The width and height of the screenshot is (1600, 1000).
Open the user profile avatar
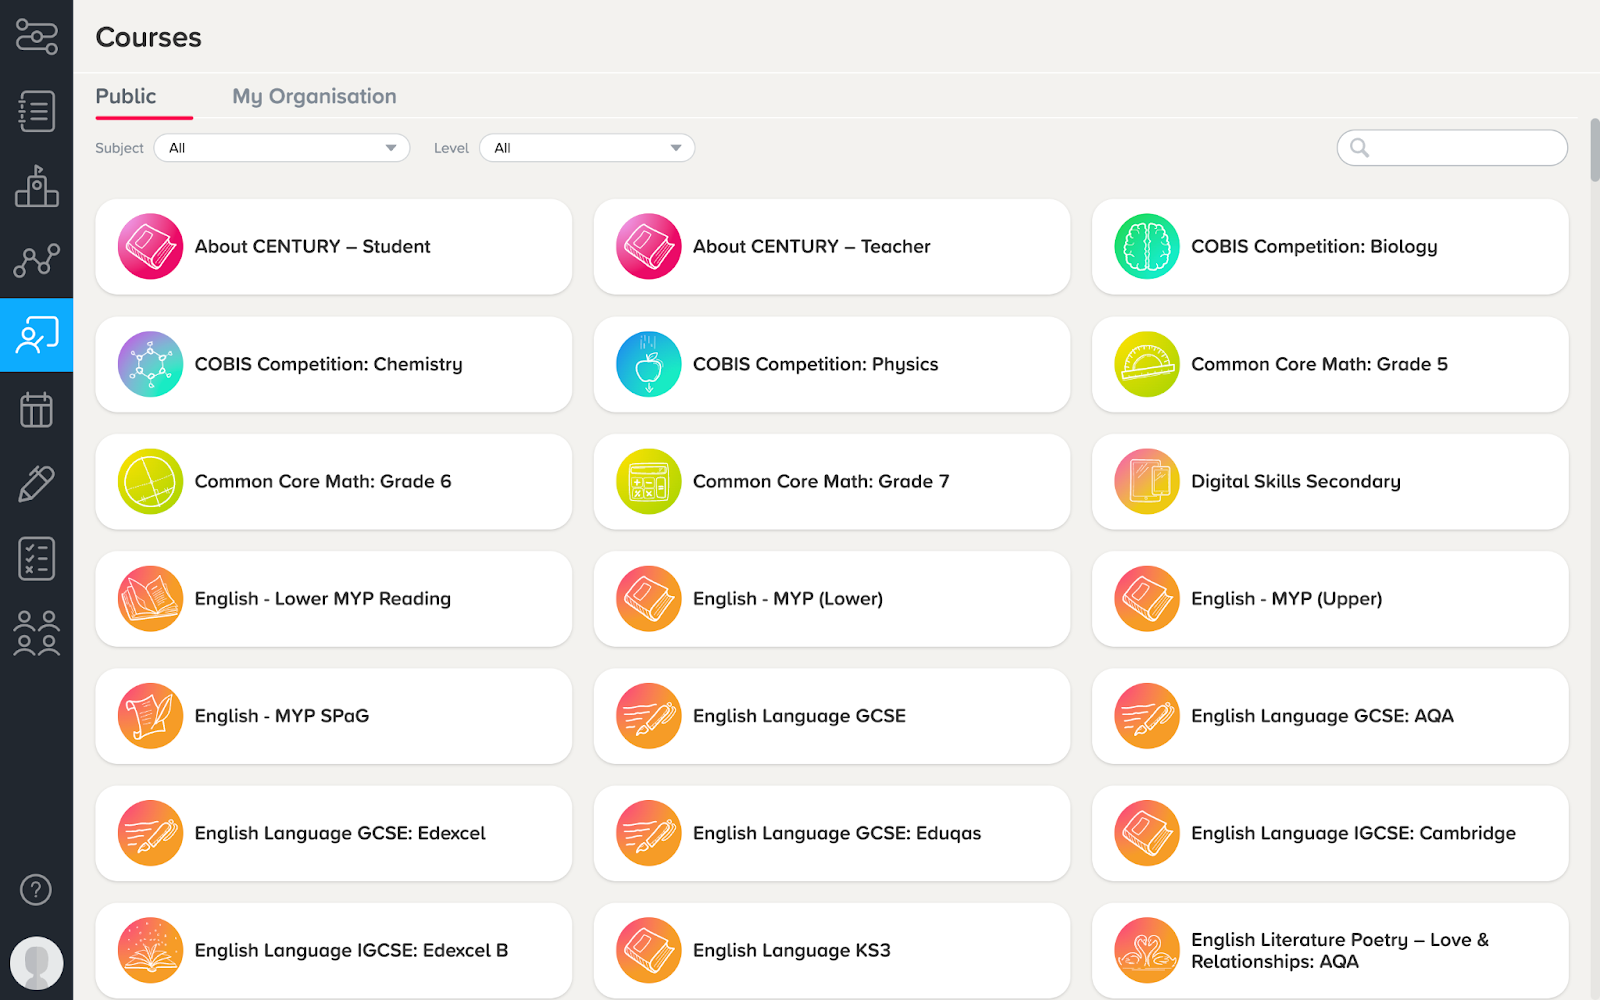tap(36, 963)
